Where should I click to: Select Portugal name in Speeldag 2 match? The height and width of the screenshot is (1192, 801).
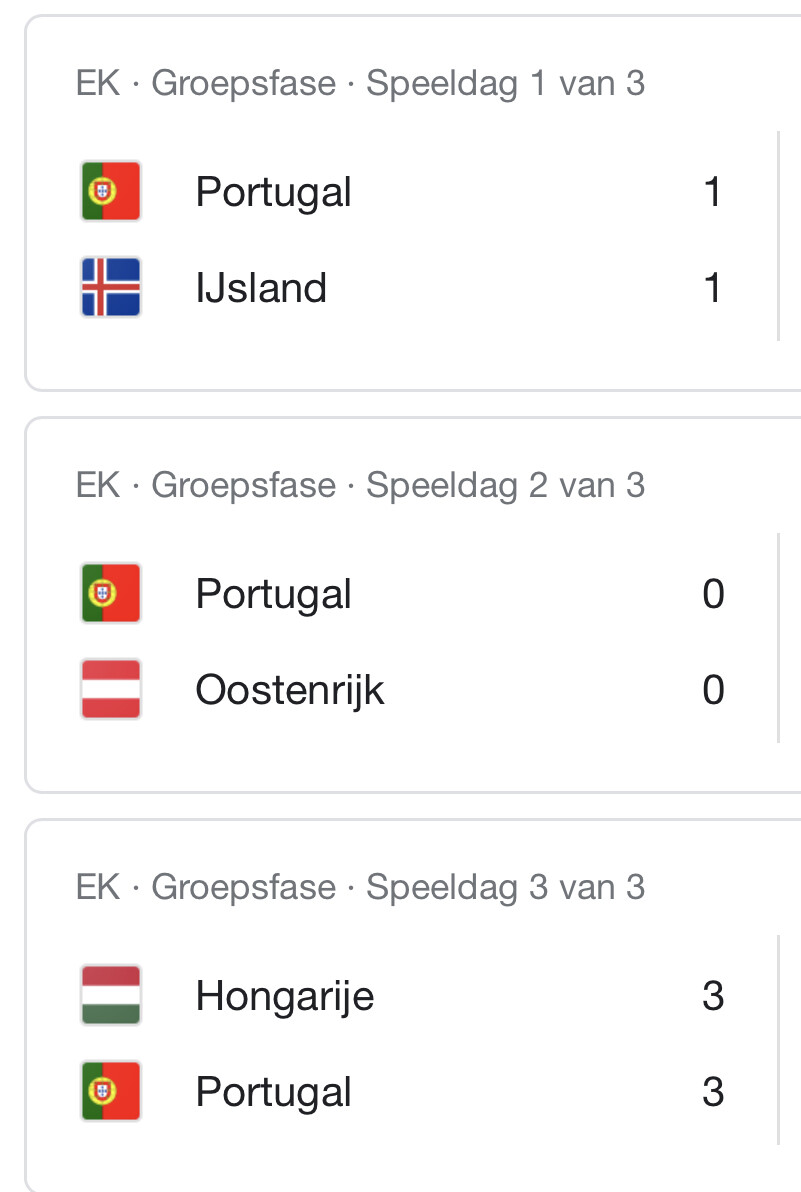click(274, 594)
